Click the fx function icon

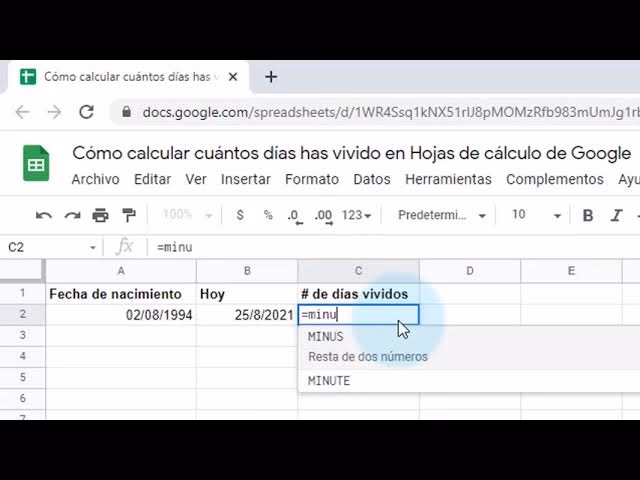(x=124, y=247)
